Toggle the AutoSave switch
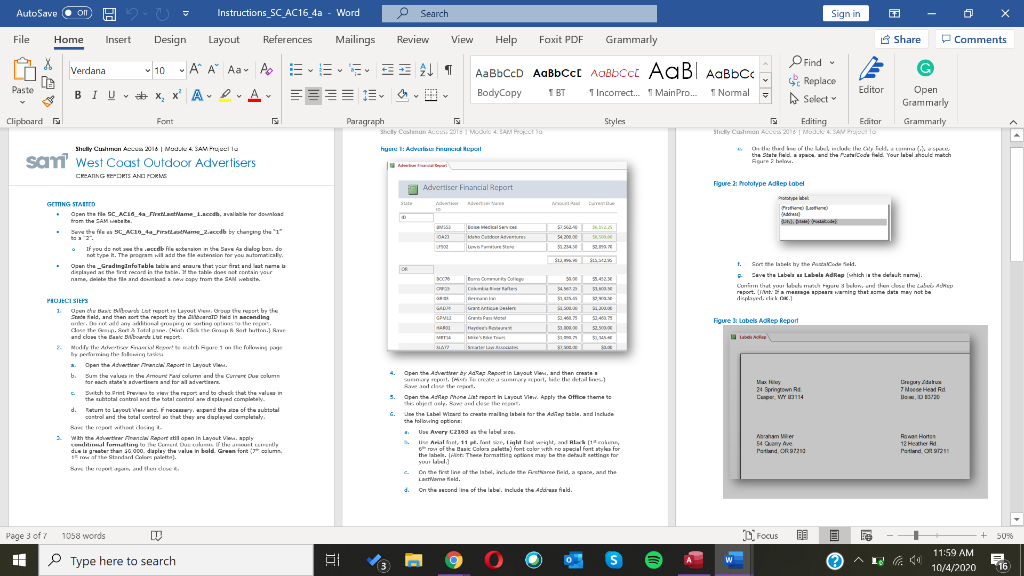 pos(76,13)
